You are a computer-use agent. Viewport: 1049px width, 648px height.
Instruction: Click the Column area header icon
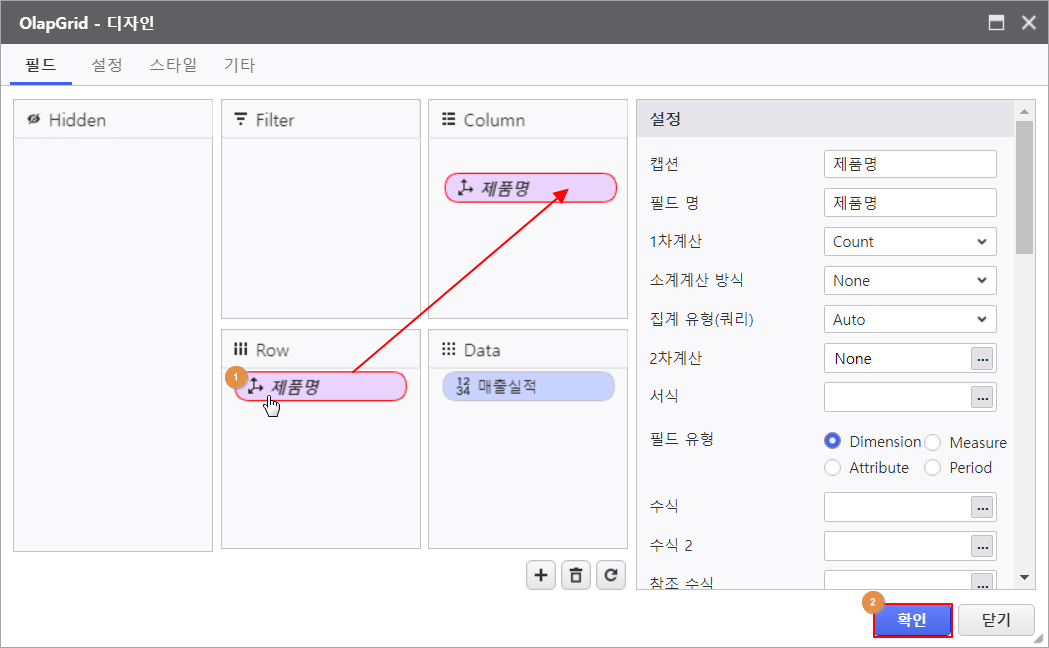(448, 119)
